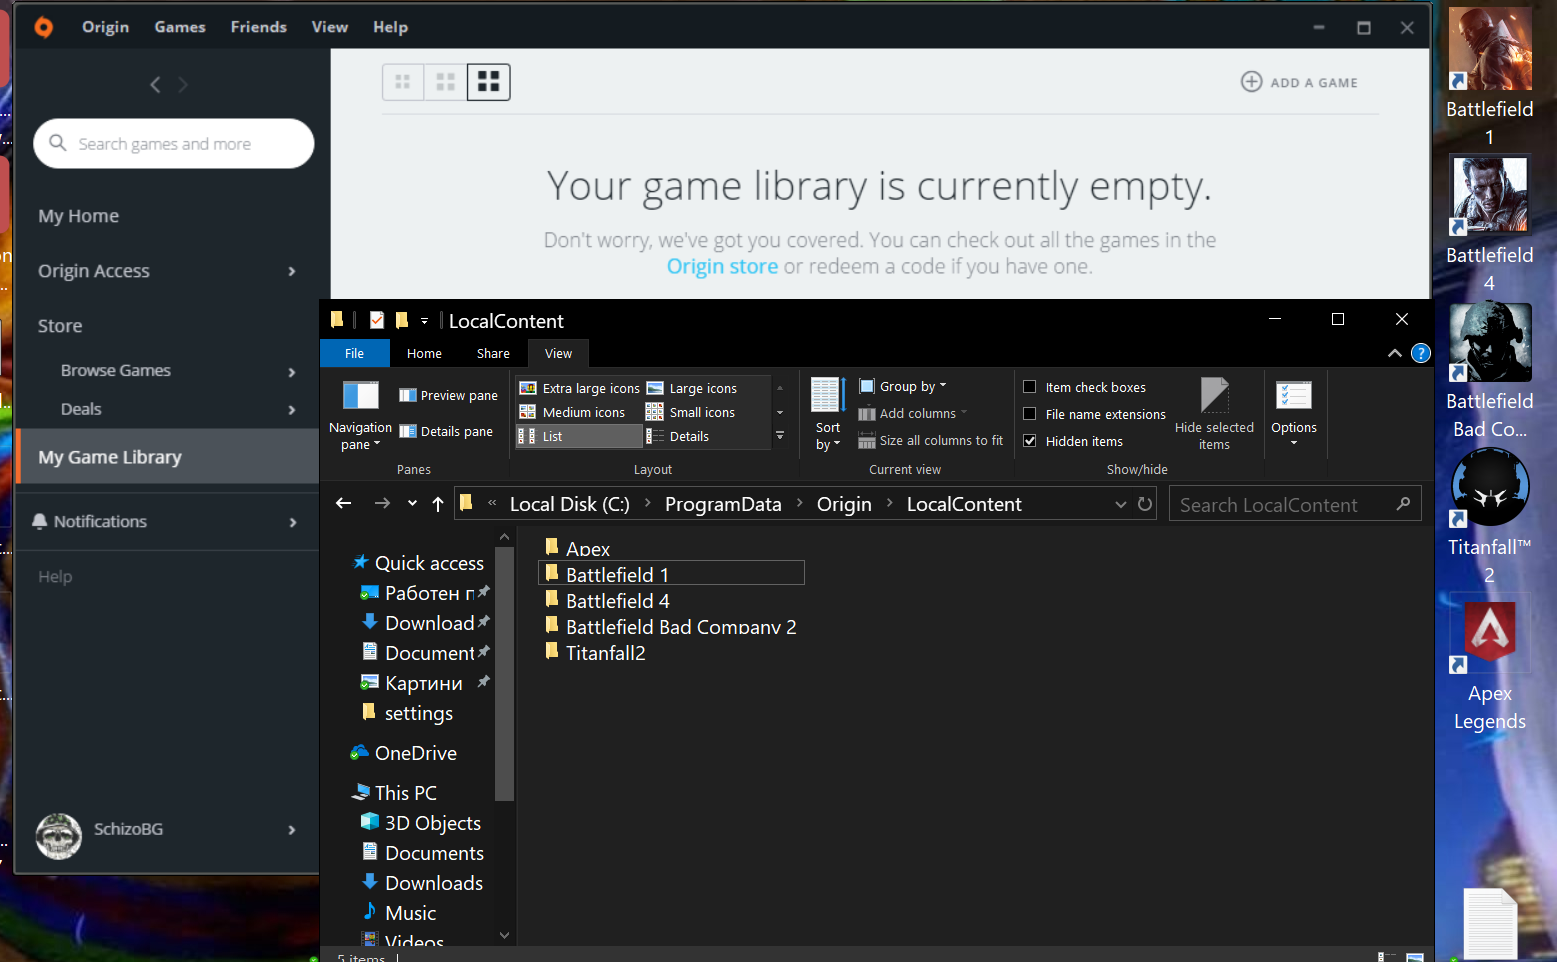Viewport: 1557px width, 962px height.
Task: Choose Details layout
Action: click(x=678, y=436)
